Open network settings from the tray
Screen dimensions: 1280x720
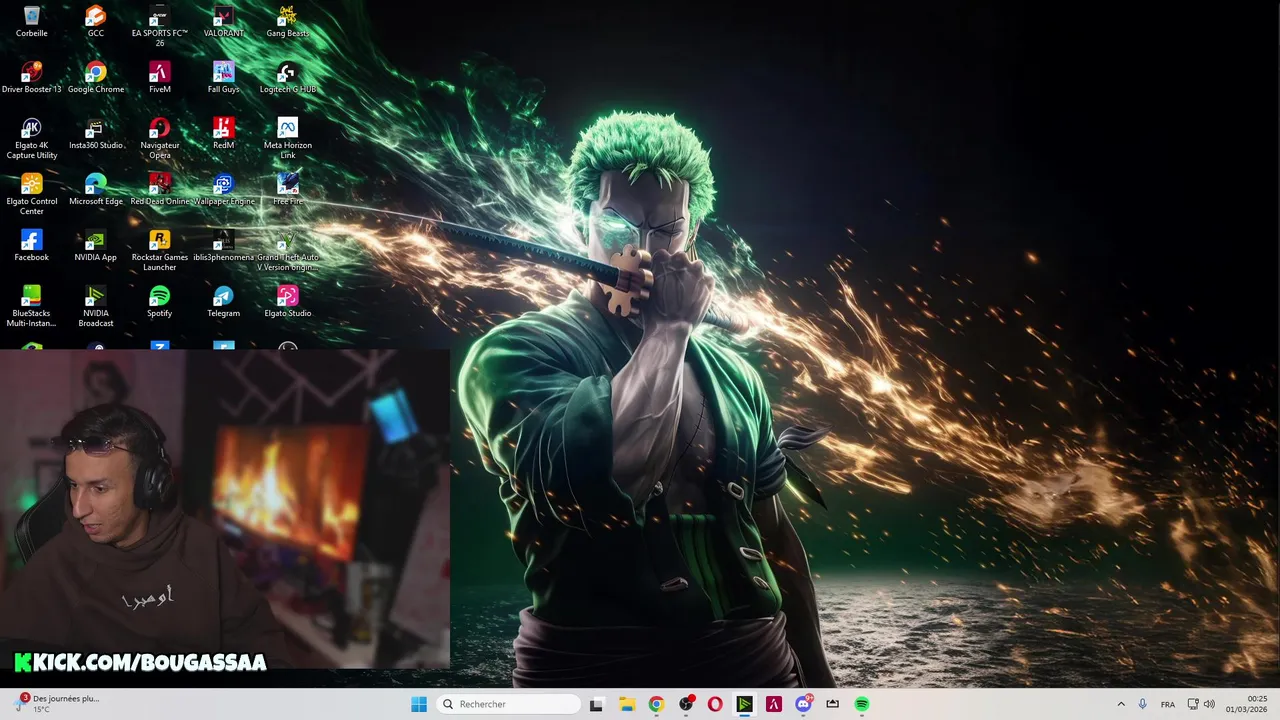pyautogui.click(x=1193, y=704)
